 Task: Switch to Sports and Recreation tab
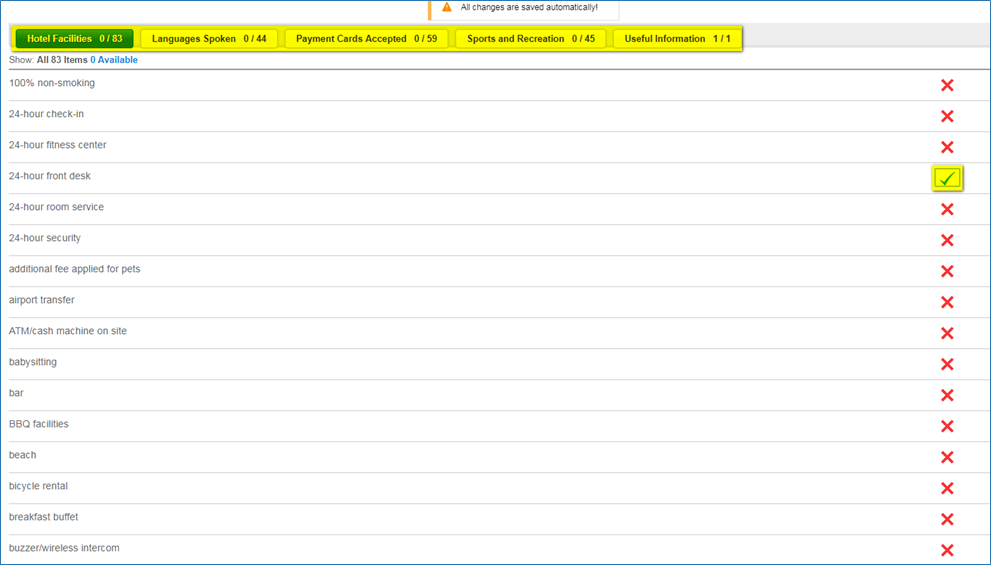click(x=531, y=39)
